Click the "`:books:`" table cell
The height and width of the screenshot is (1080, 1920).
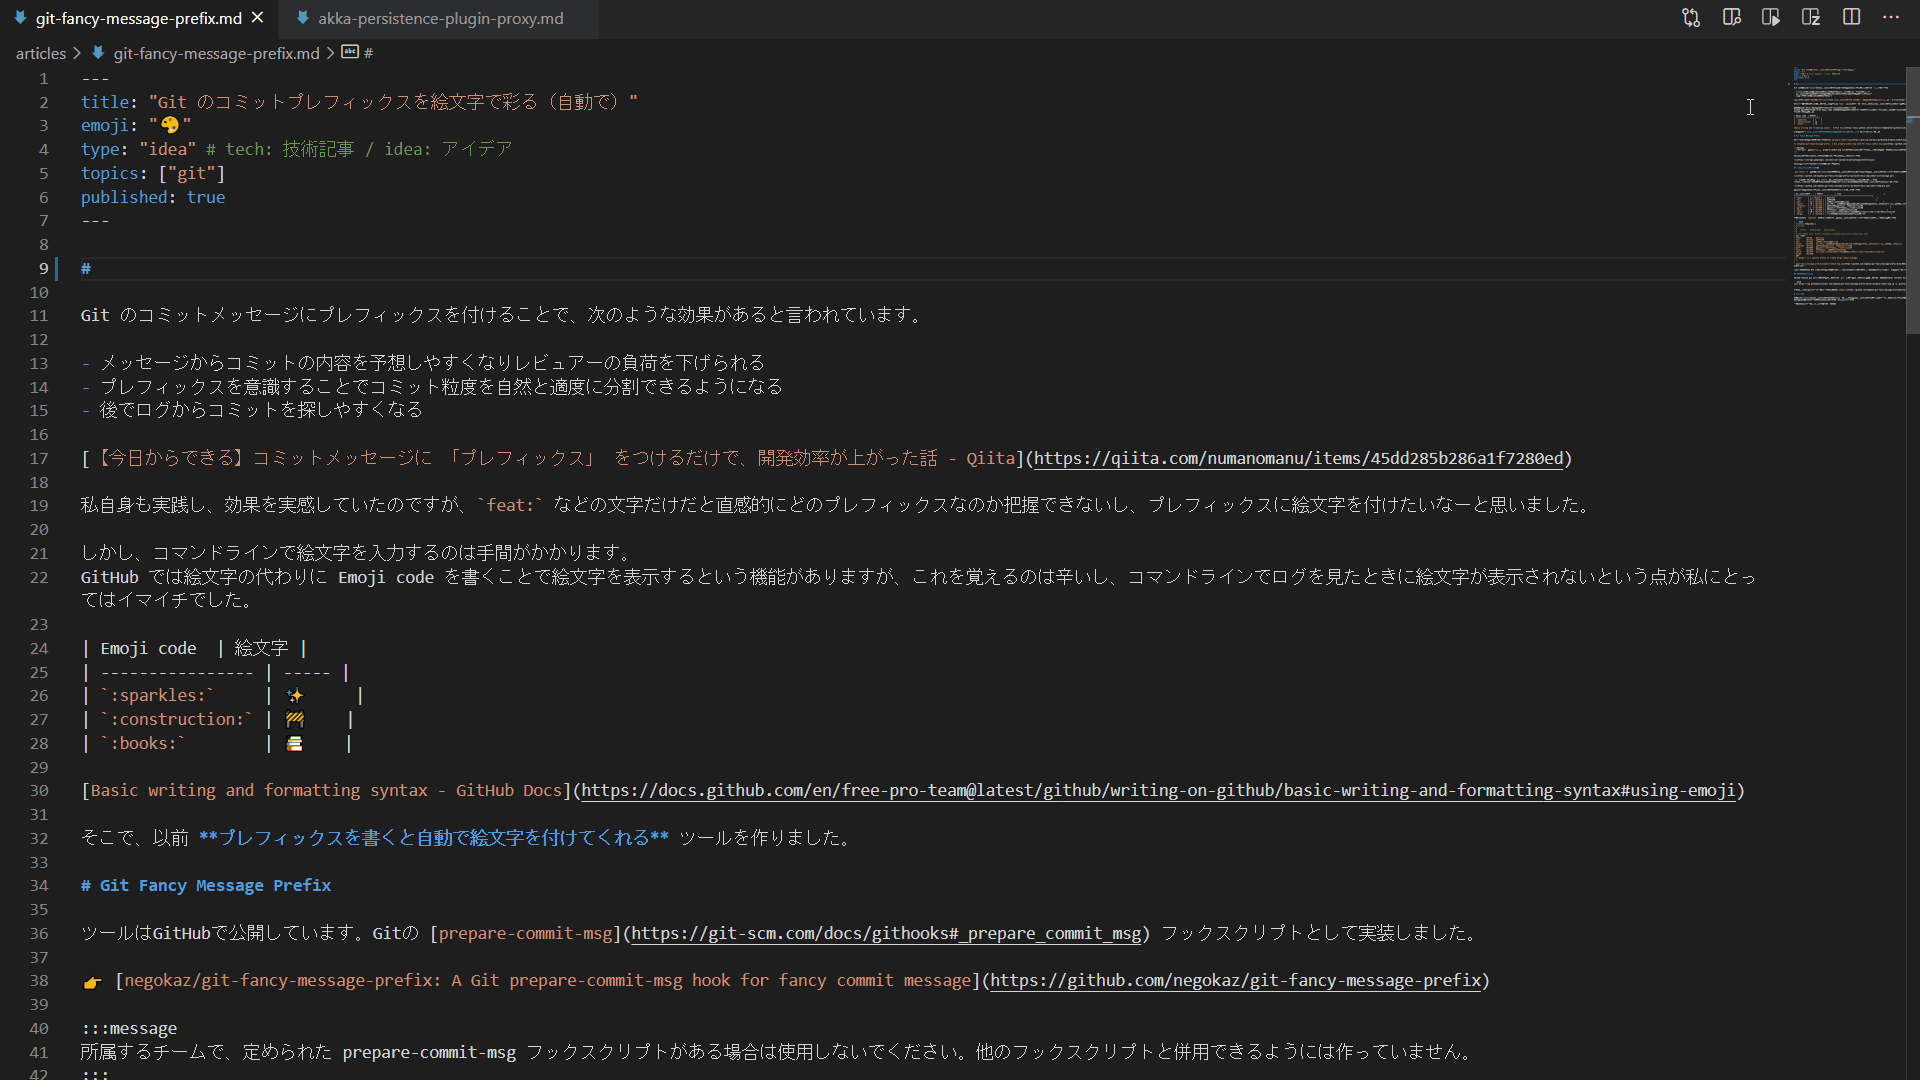coord(143,744)
